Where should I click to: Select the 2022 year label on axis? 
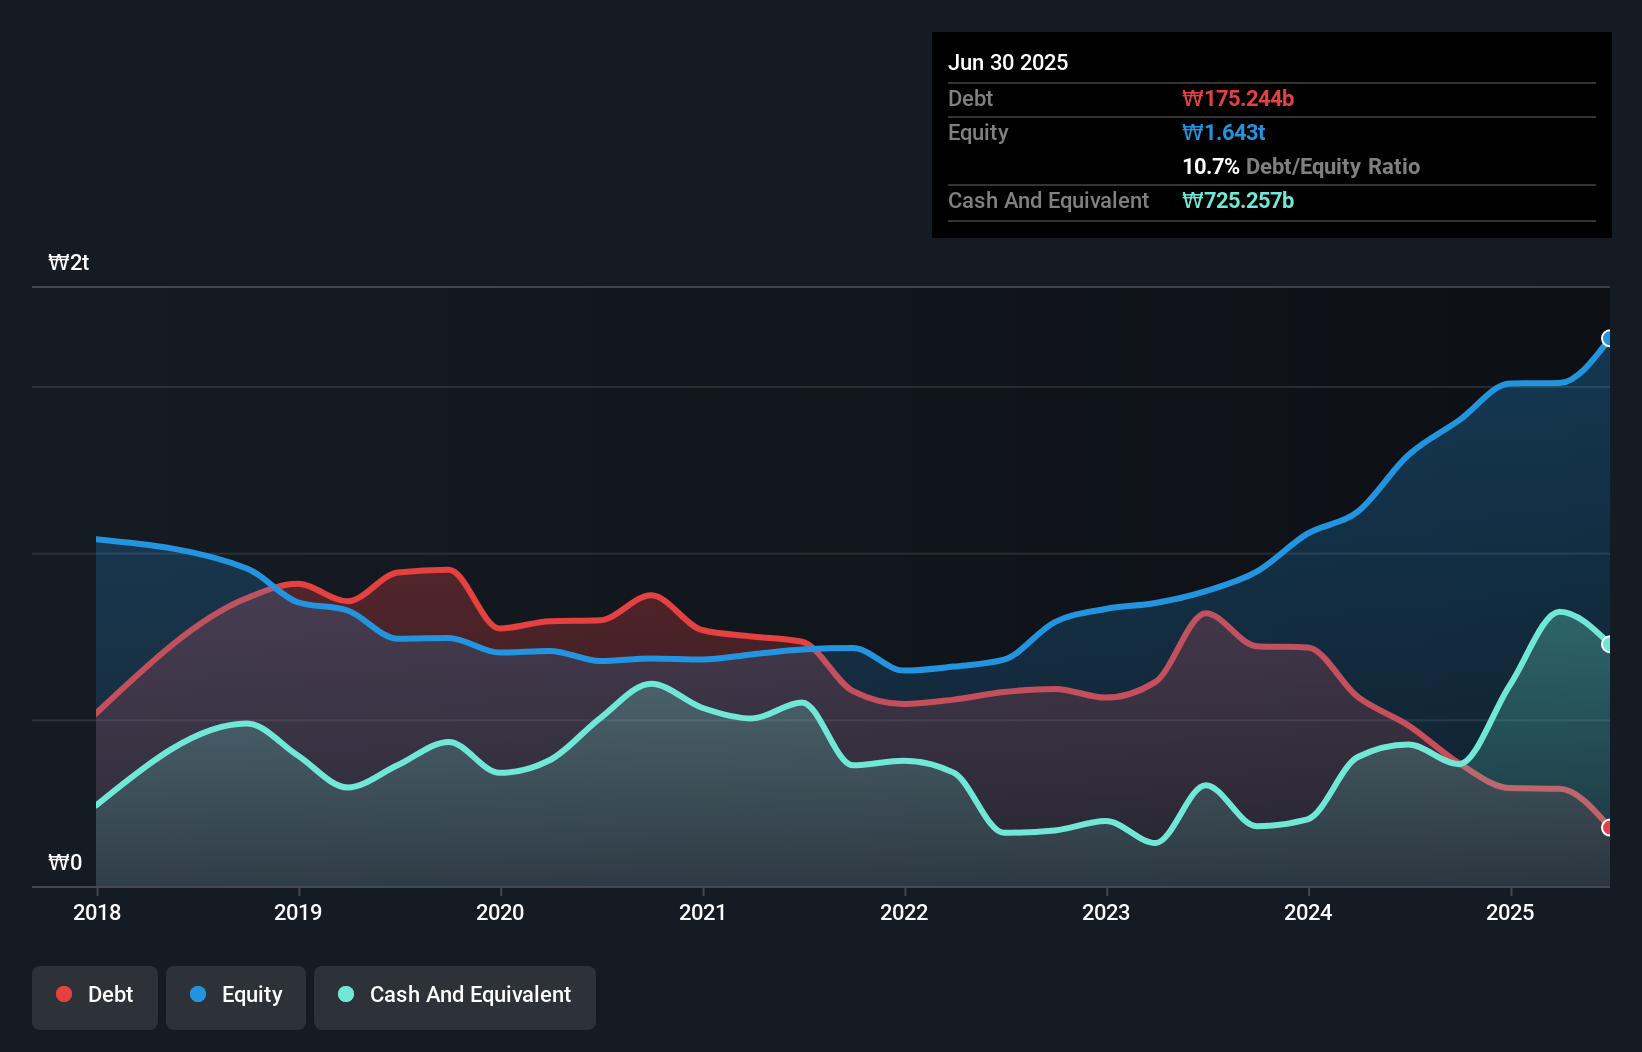coord(904,912)
